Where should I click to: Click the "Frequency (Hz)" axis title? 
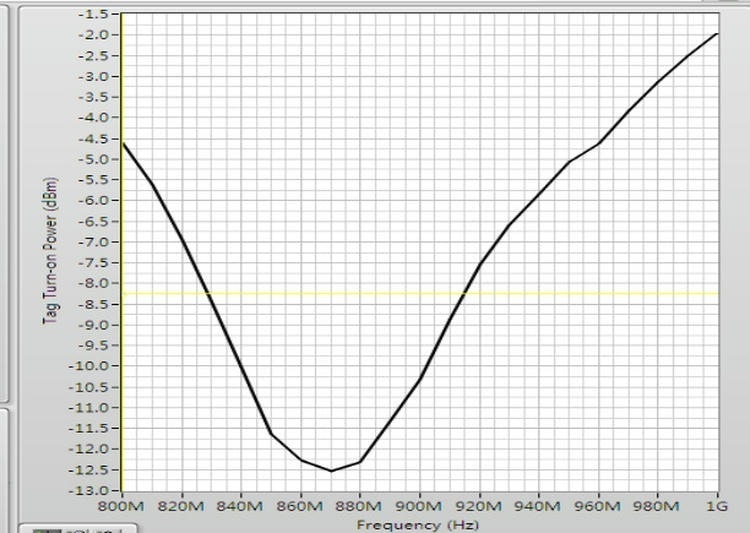coord(418,525)
